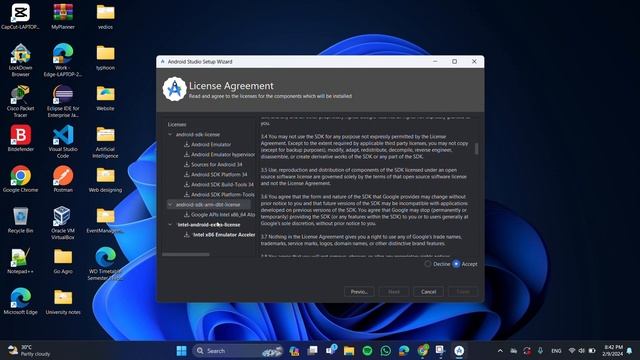The height and width of the screenshot is (360, 640).
Task: Select the vedios folder on desktop
Action: point(105,16)
